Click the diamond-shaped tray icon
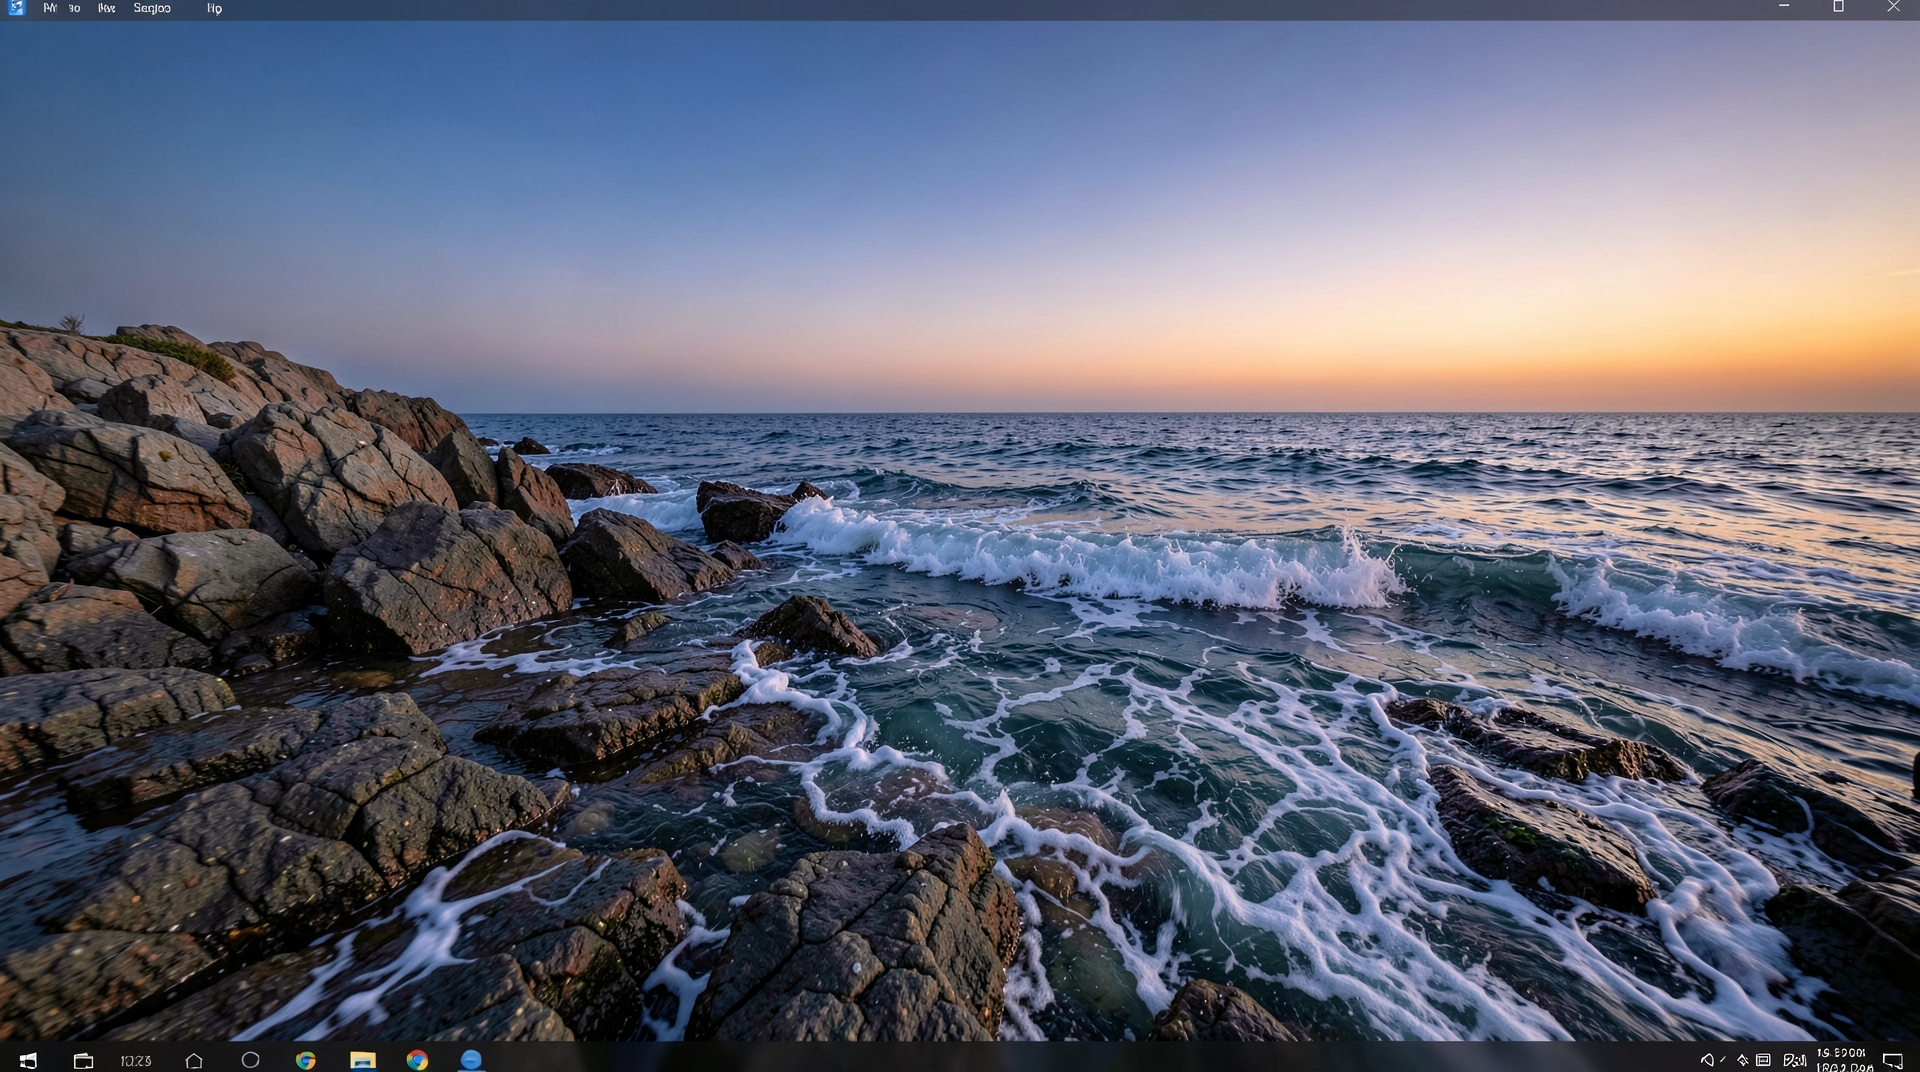The width and height of the screenshot is (1920, 1072). pyautogui.click(x=1742, y=1060)
